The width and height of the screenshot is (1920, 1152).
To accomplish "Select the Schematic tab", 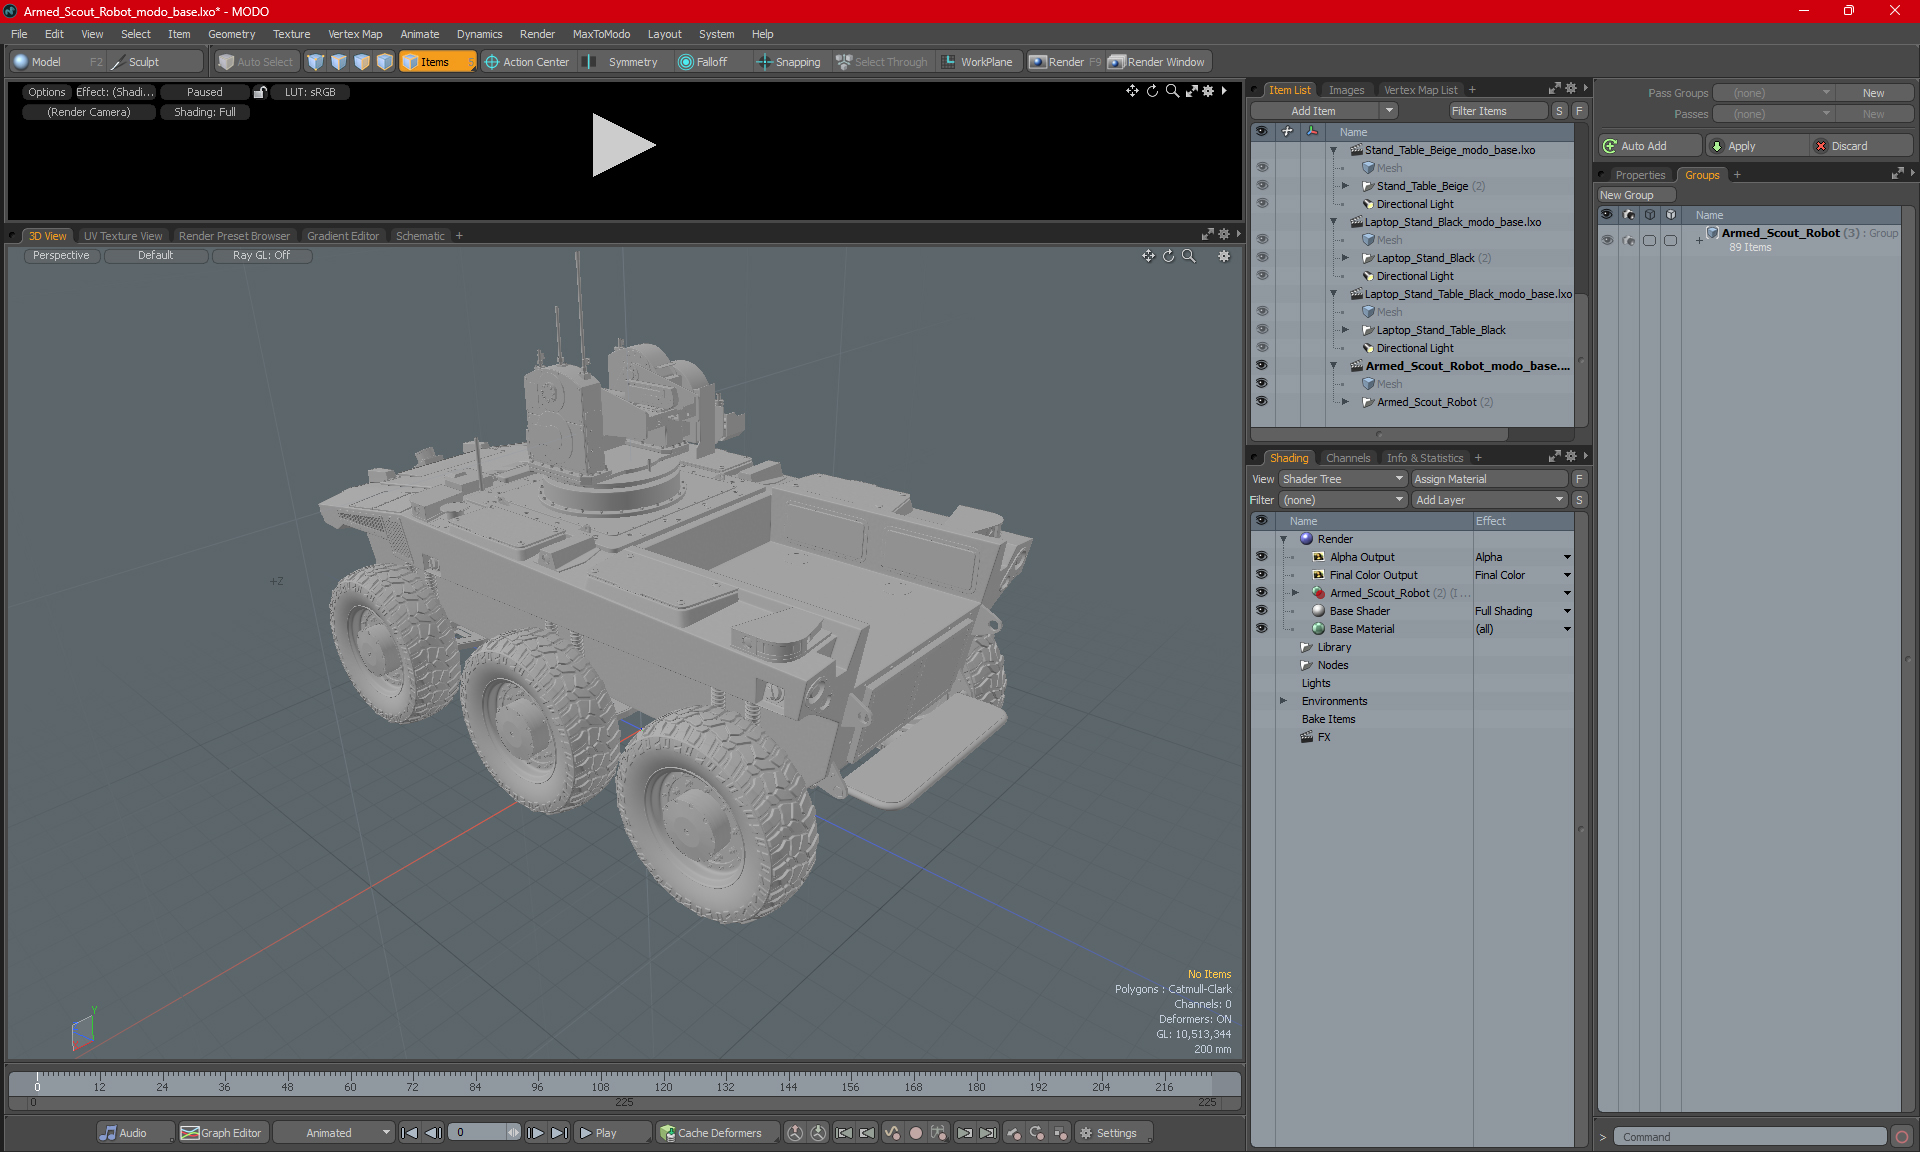I will coord(420,235).
